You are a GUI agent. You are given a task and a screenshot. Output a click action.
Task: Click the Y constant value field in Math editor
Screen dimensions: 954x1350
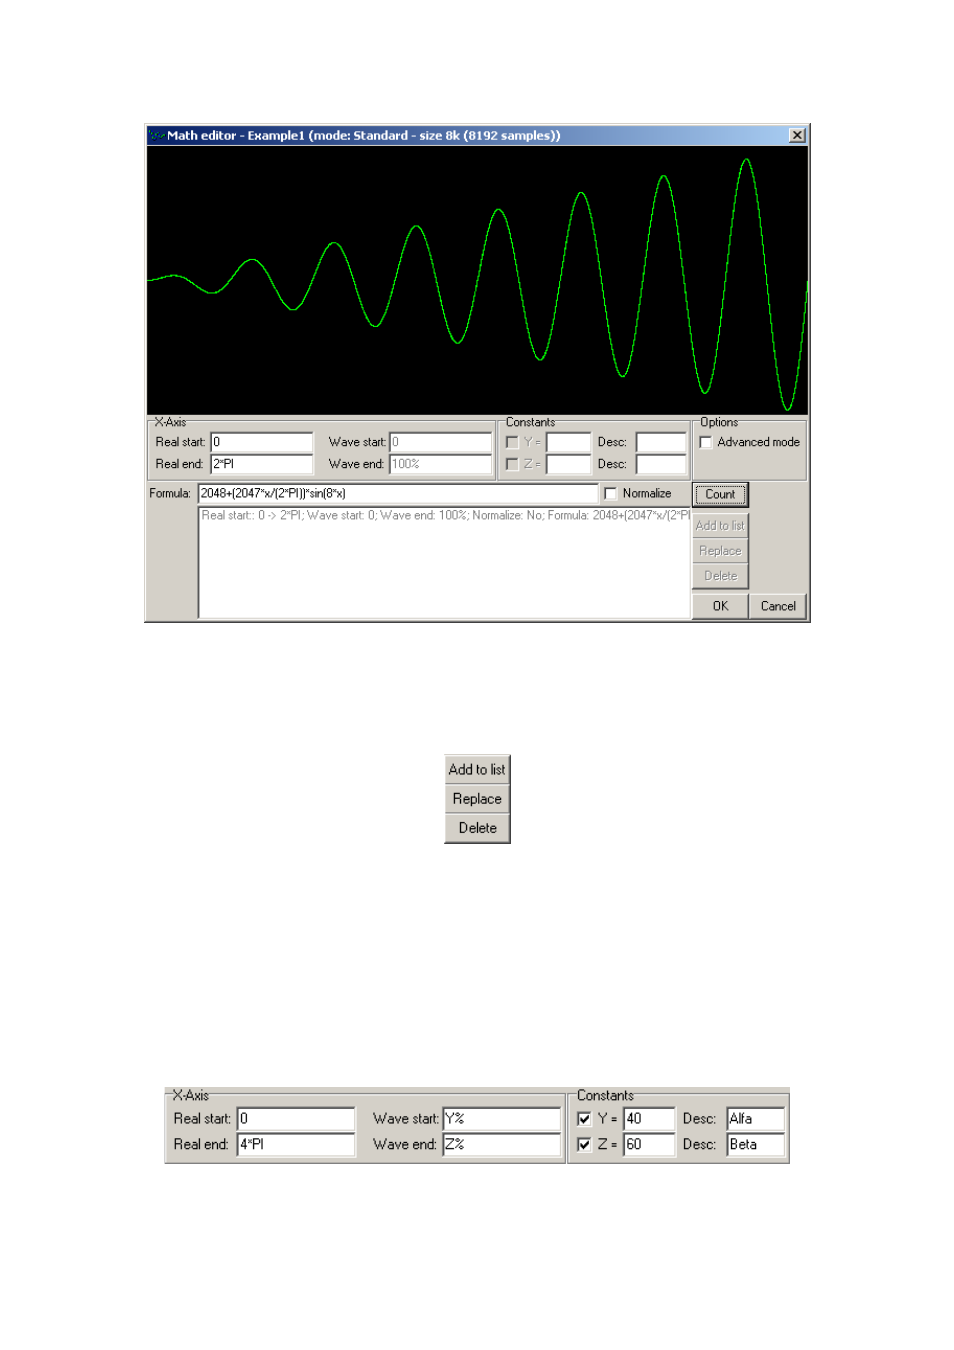568,442
